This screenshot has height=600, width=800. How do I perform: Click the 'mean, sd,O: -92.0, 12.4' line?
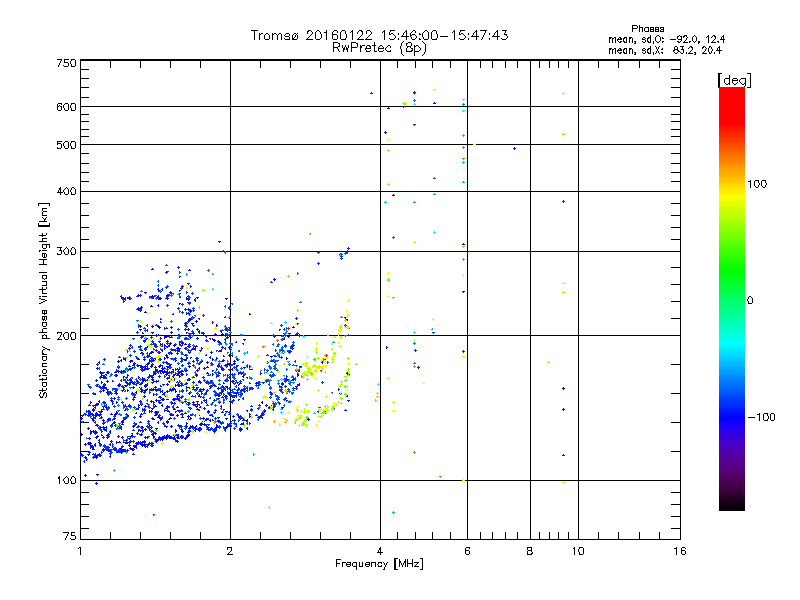click(x=666, y=39)
